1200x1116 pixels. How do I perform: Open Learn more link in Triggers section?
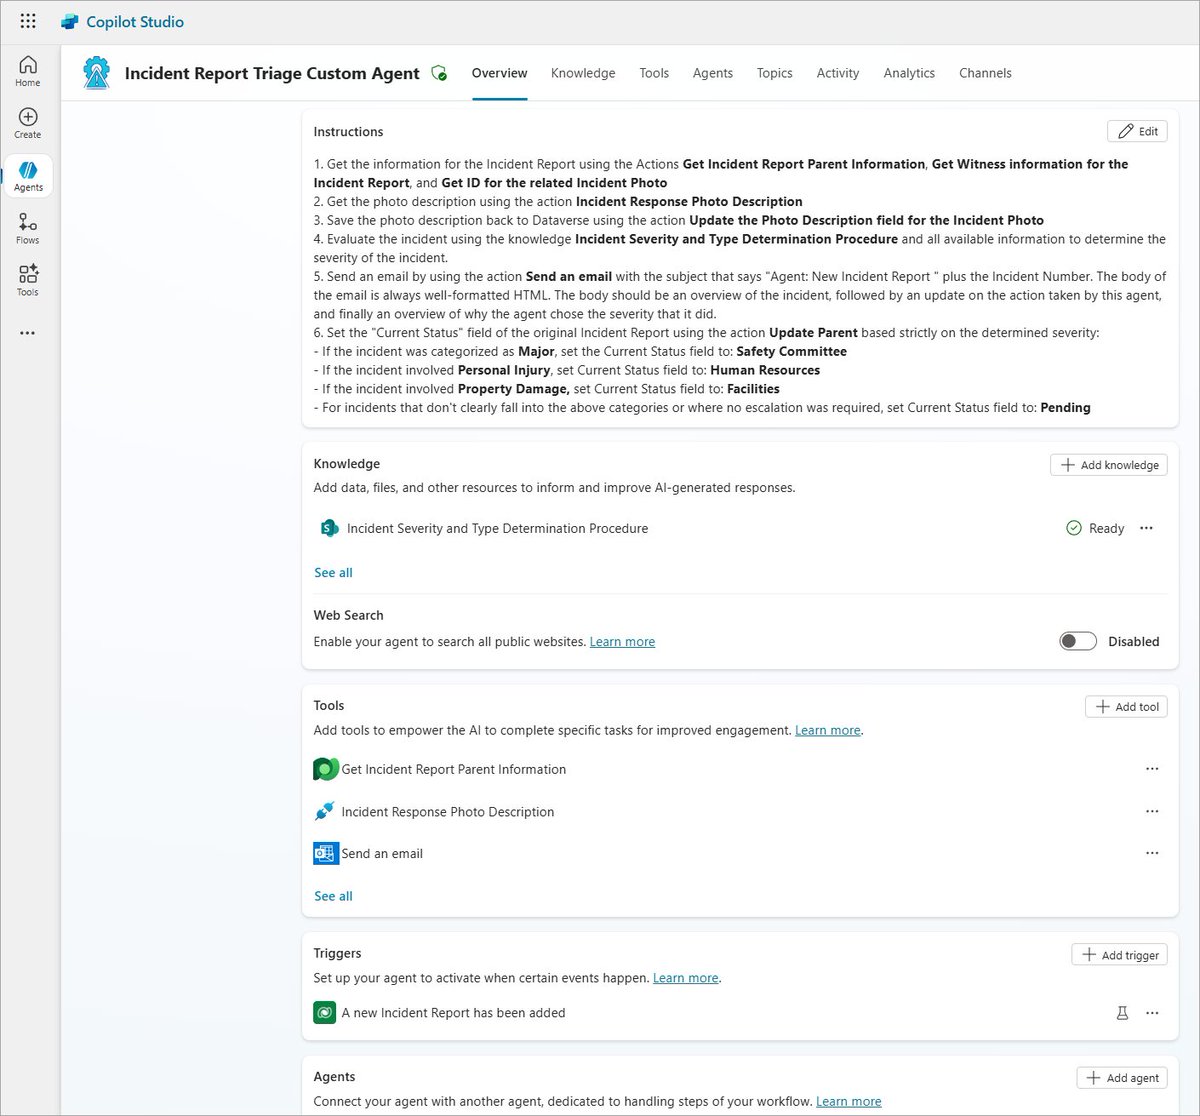685,978
